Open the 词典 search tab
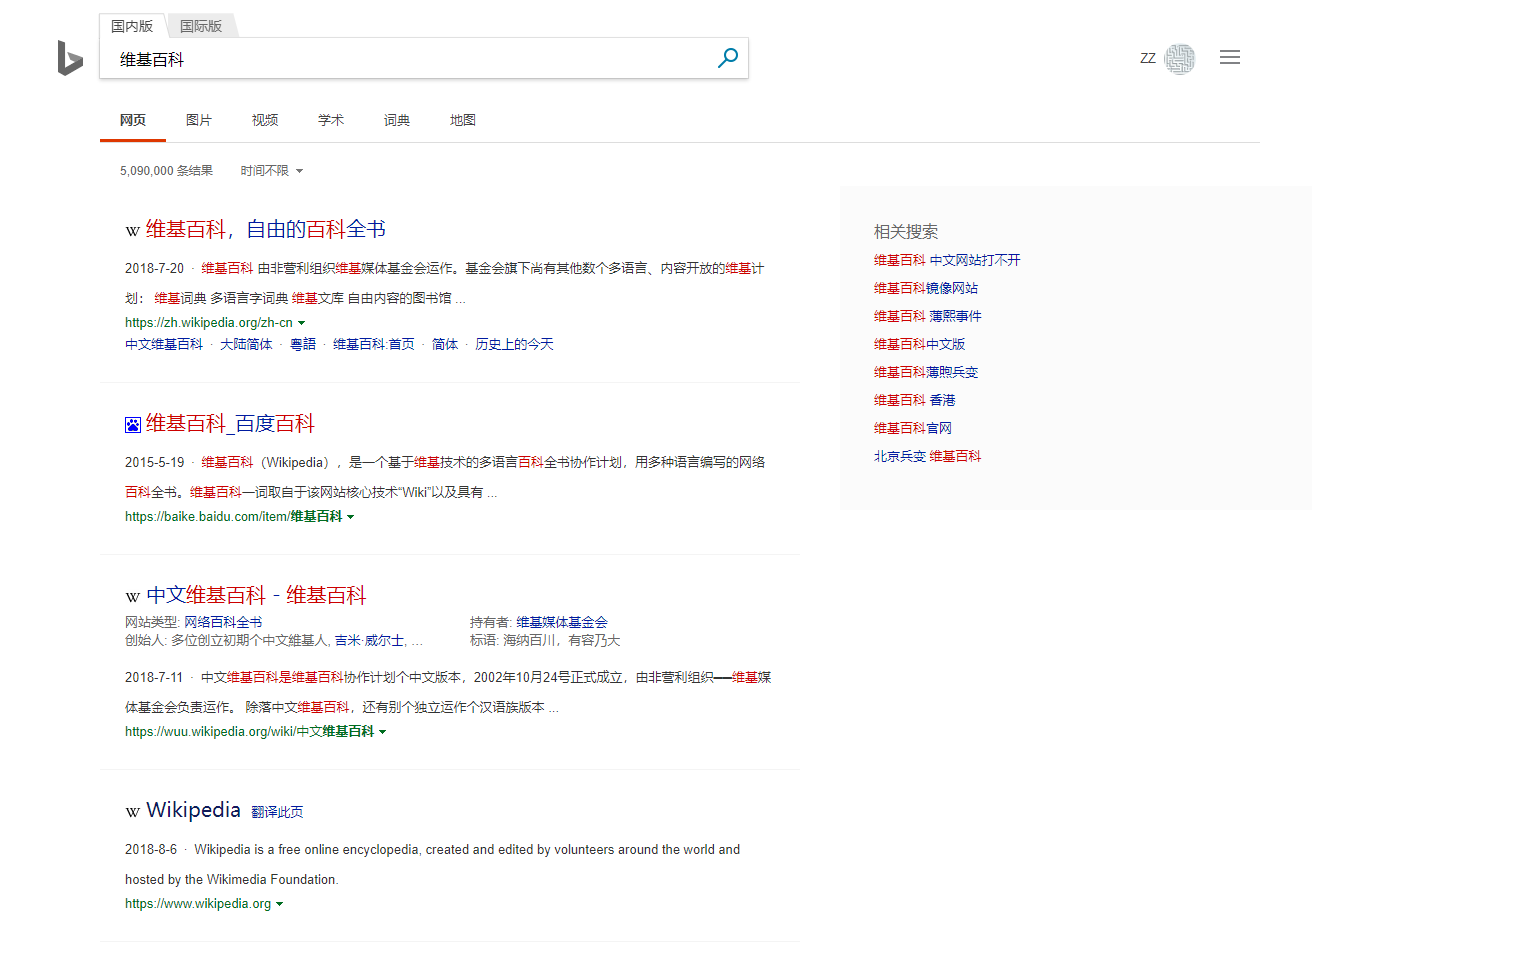 click(x=396, y=119)
